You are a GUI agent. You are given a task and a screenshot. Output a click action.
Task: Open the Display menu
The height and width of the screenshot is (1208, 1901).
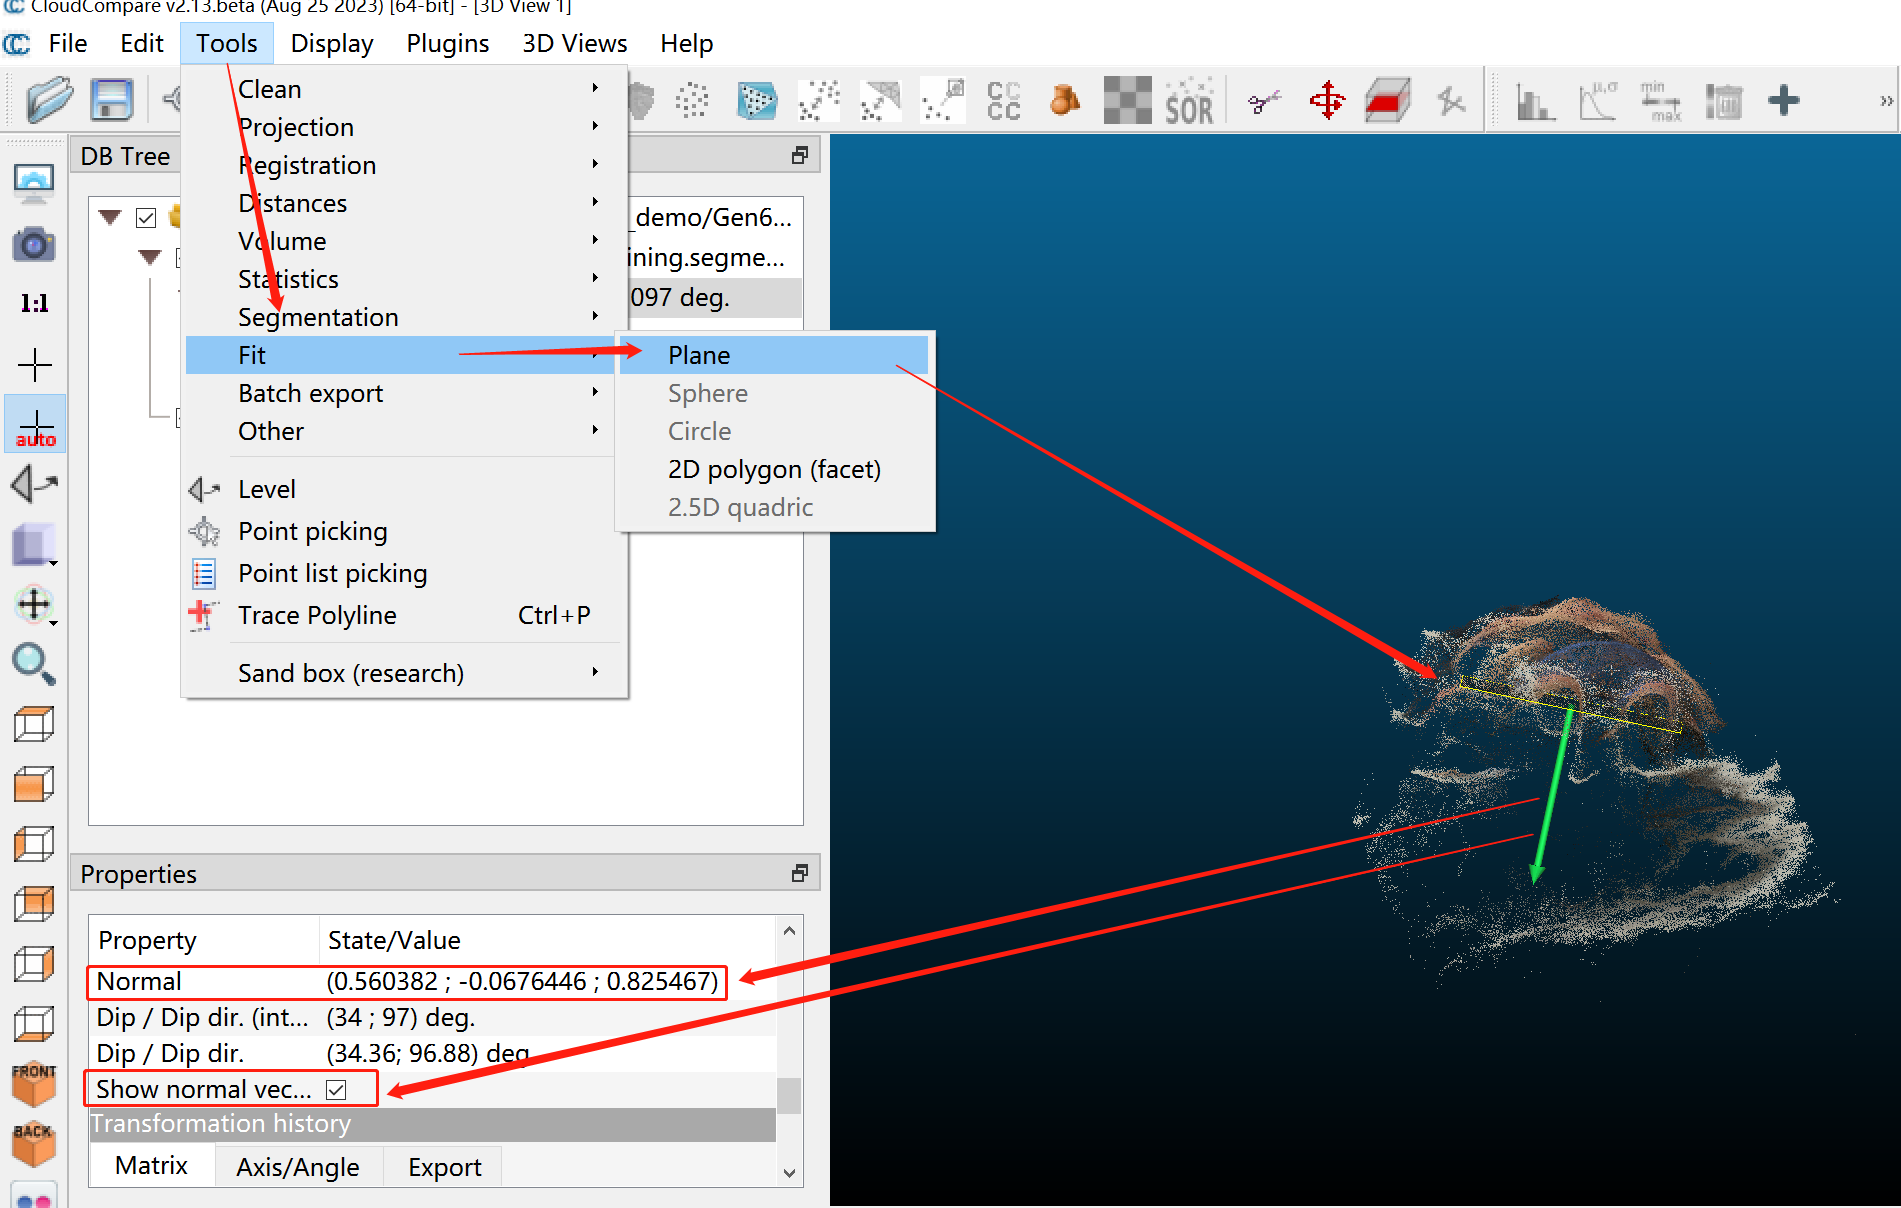332,44
